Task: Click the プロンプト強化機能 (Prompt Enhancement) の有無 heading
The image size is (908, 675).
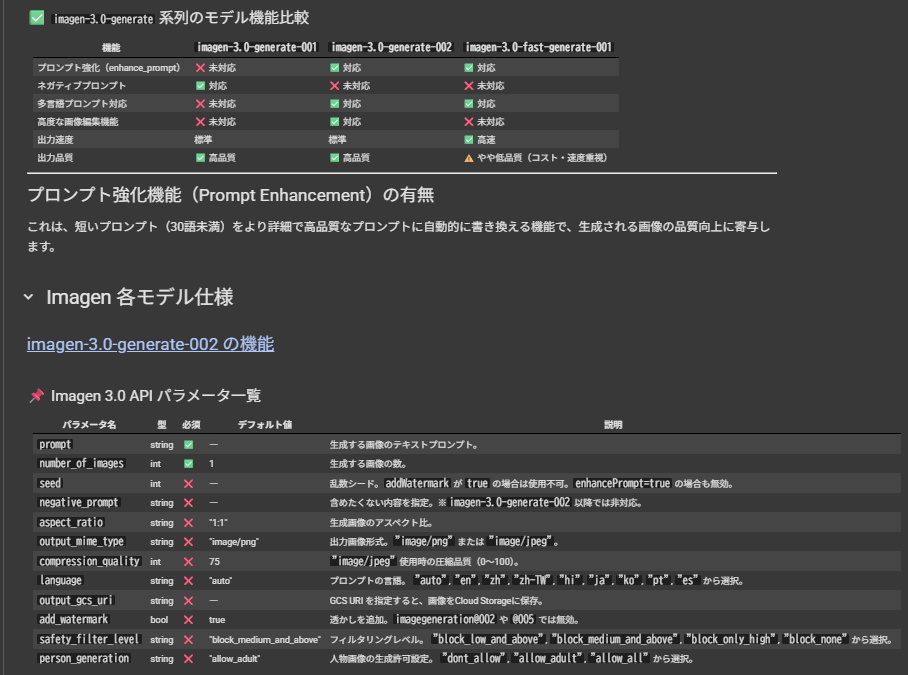Action: [230, 195]
